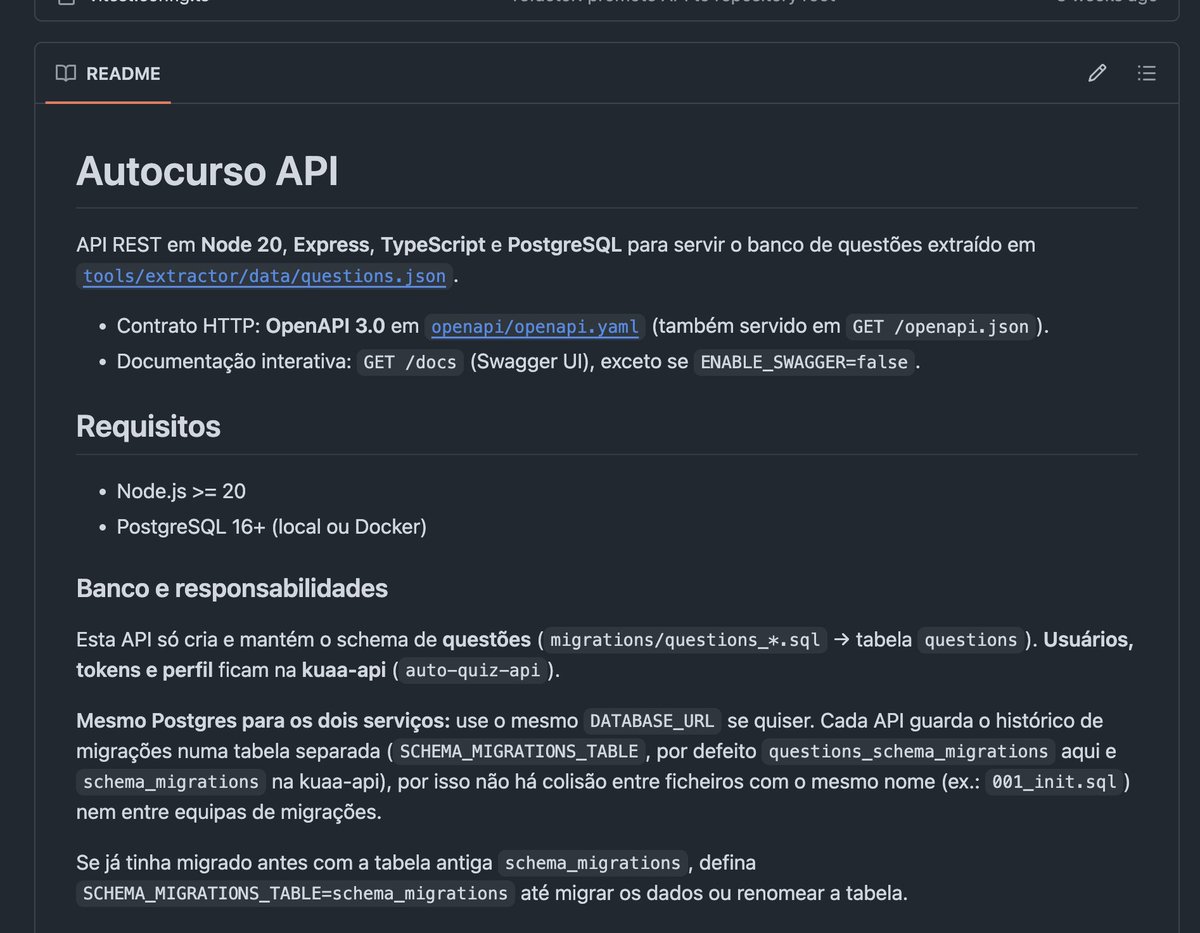Open the README edit pencil icon
This screenshot has width=1200, height=933.
[x=1097, y=73]
